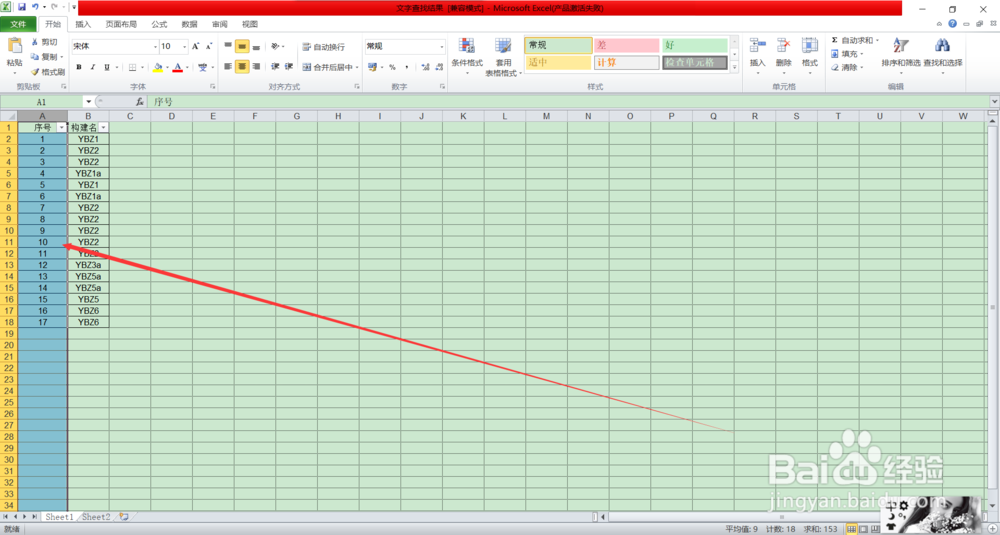Switch to the 公式 ribbon tab
1000x535 pixels.
(159, 24)
